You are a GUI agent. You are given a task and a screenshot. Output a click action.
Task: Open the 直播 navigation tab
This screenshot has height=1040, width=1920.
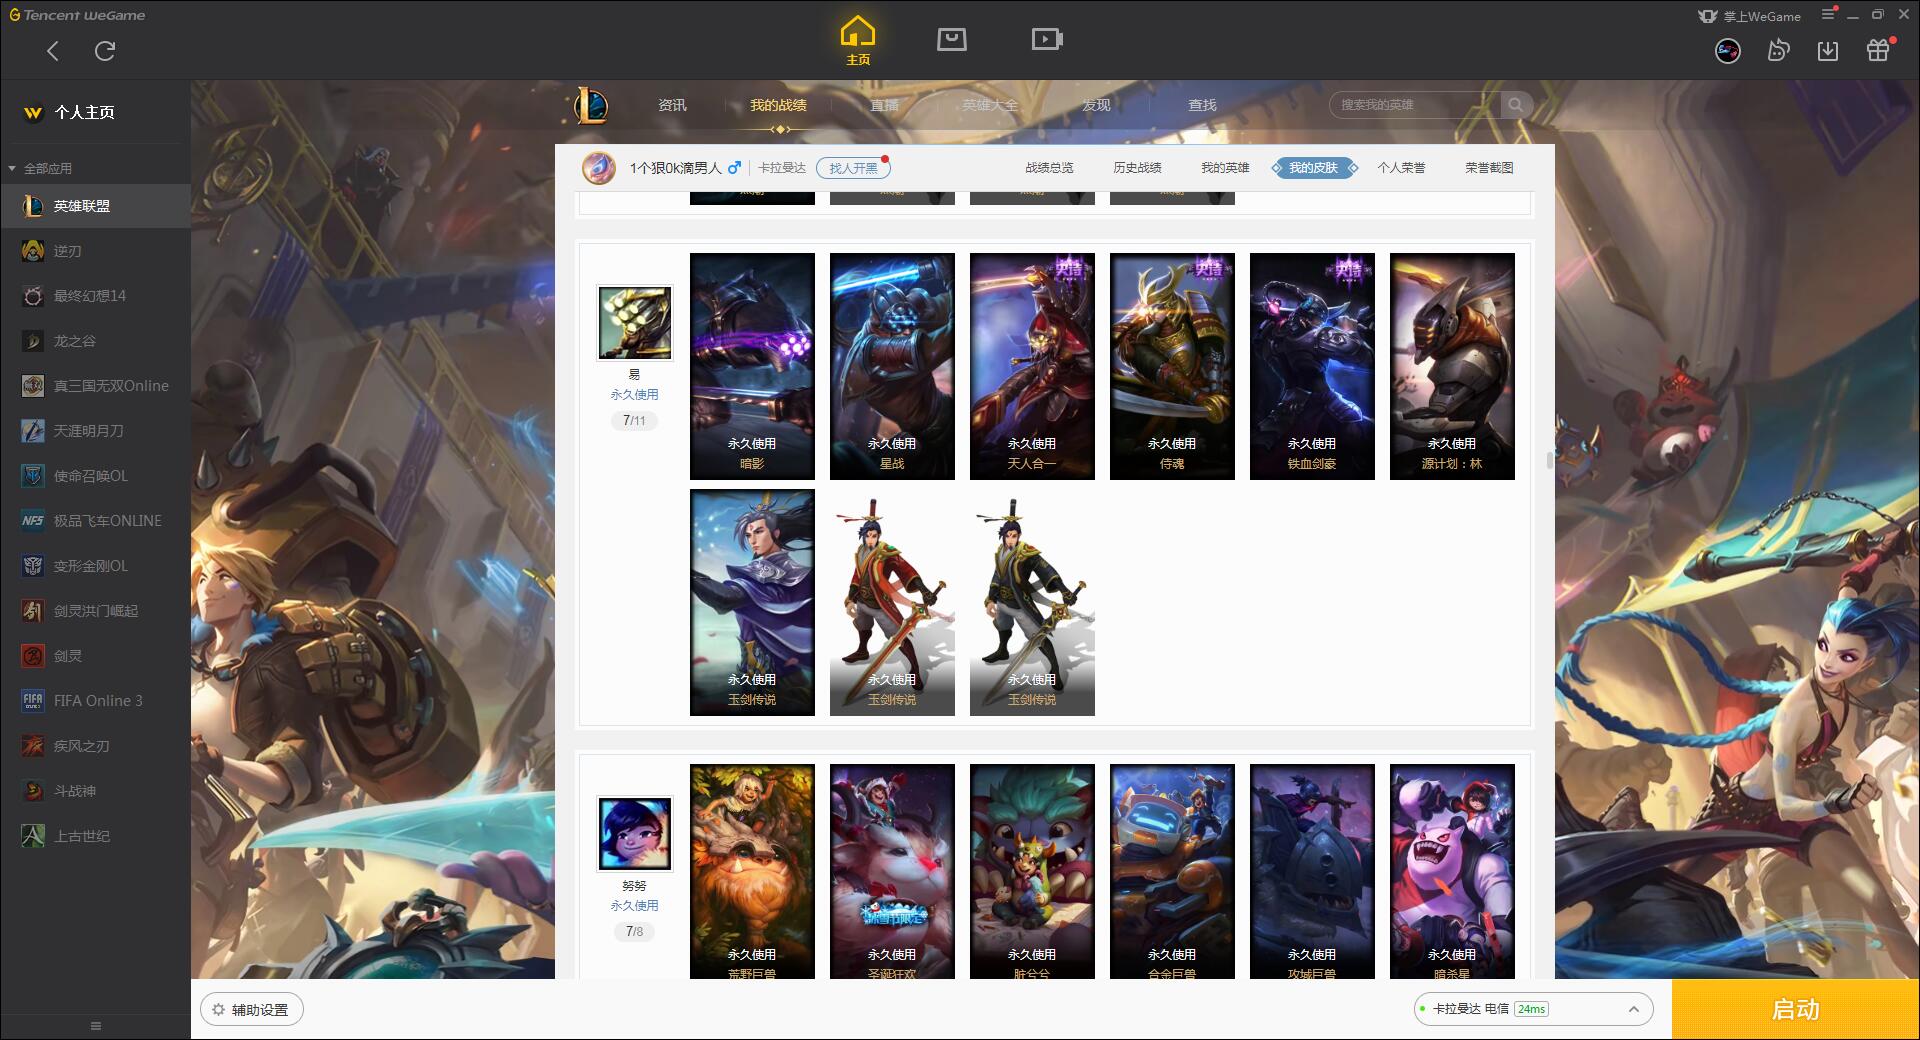[x=884, y=105]
